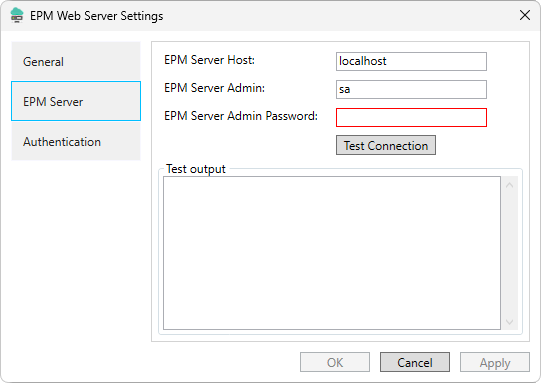The image size is (541, 383).
Task: Click the EPM Web Server Settings app icon
Action: pyautogui.click(x=17, y=16)
